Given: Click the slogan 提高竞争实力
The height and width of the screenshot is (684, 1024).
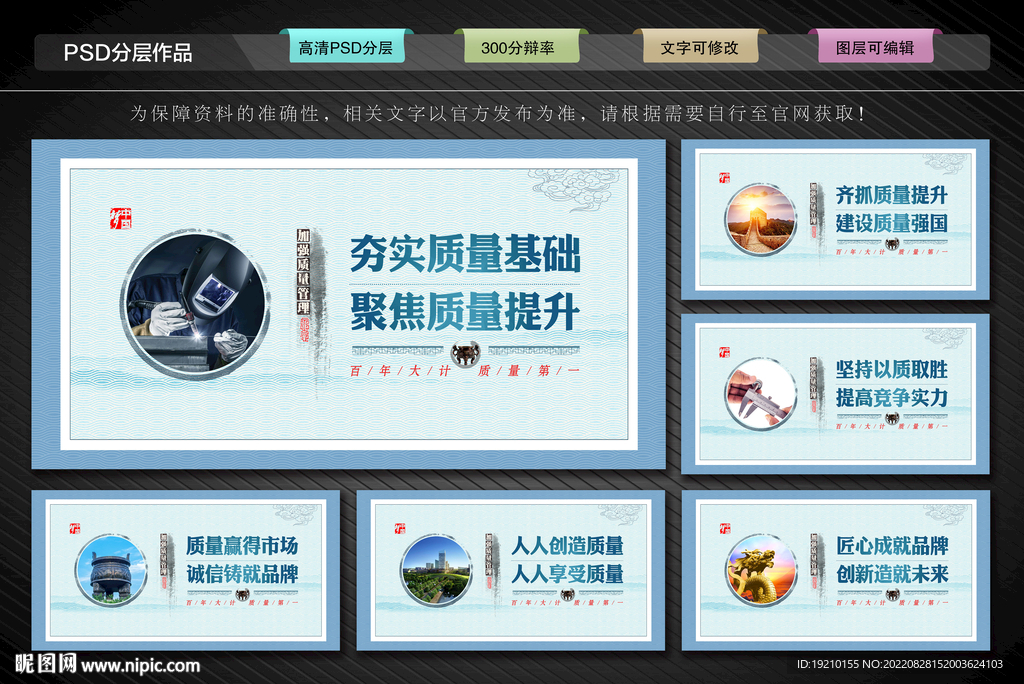Looking at the screenshot, I should pos(891,398).
